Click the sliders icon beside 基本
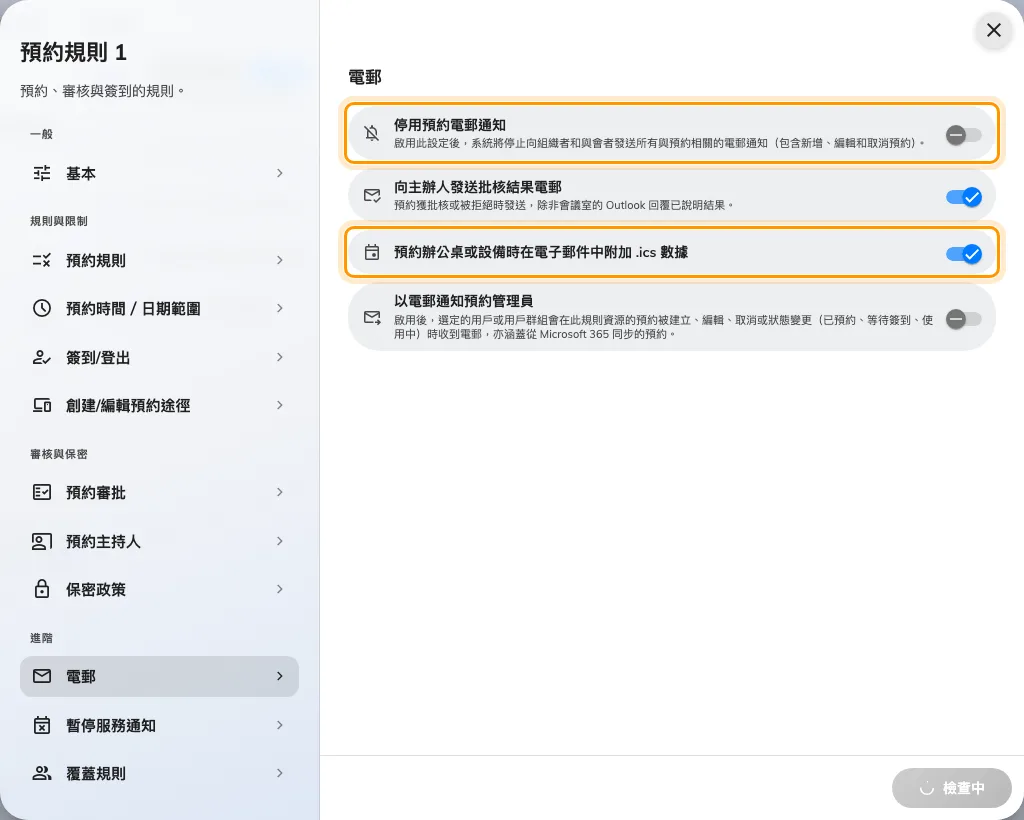1024x820 pixels. (42, 173)
